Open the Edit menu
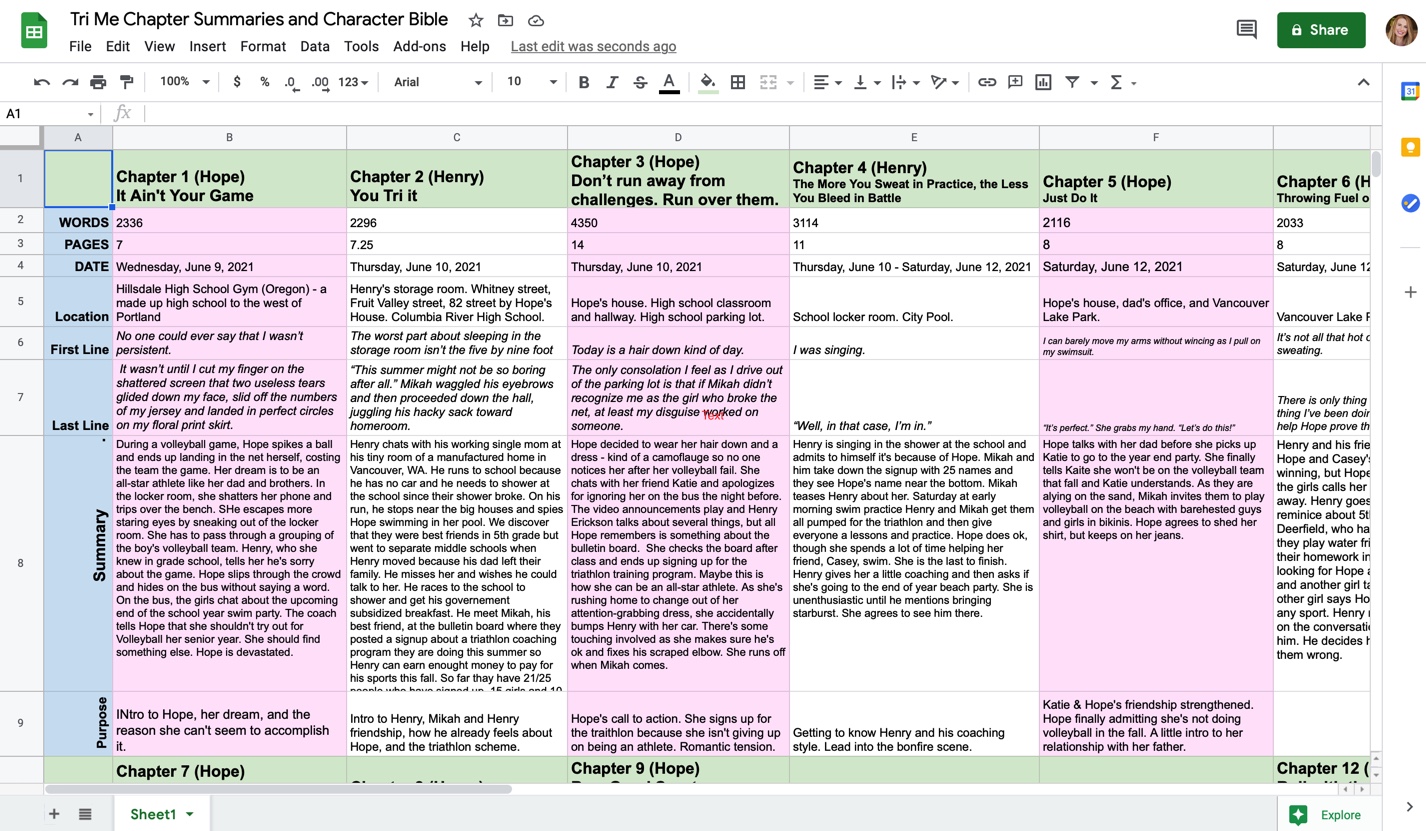 (118, 46)
